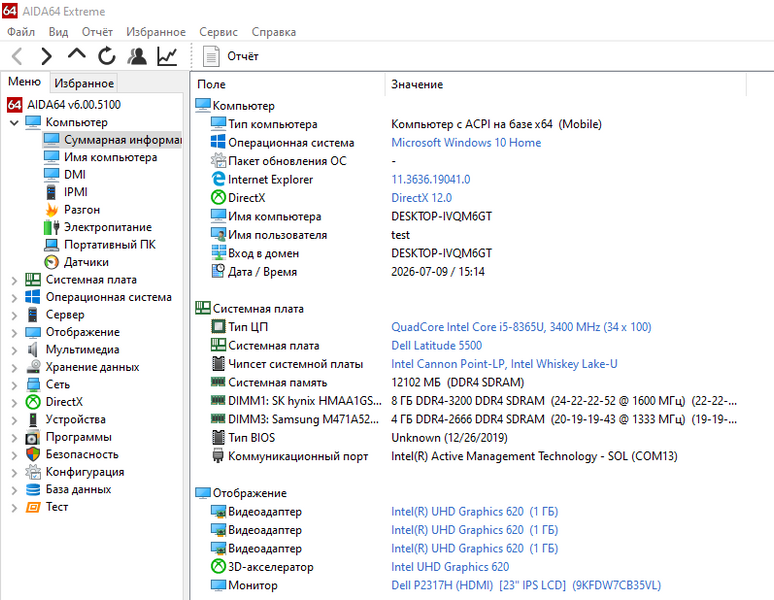Click the Отчёт report button
This screenshot has height=600, width=774.
point(230,56)
